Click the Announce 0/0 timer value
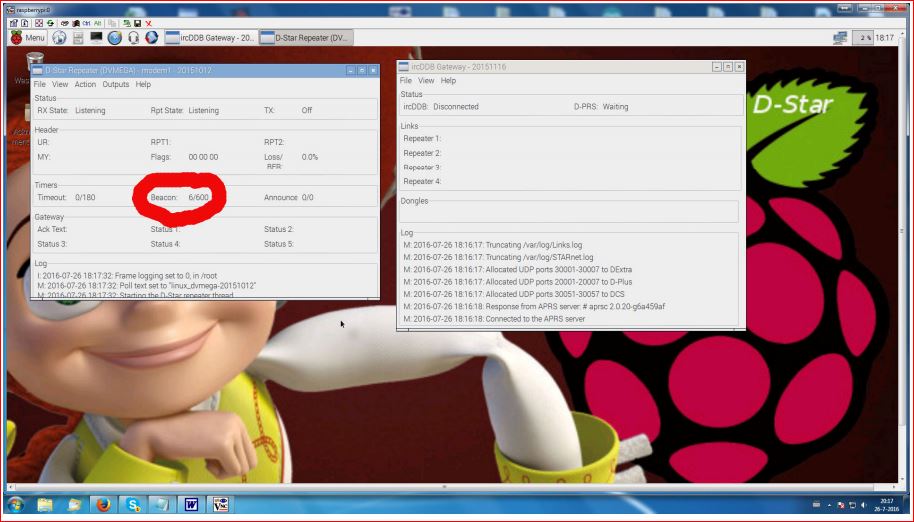The width and height of the screenshot is (914, 522). 307,197
